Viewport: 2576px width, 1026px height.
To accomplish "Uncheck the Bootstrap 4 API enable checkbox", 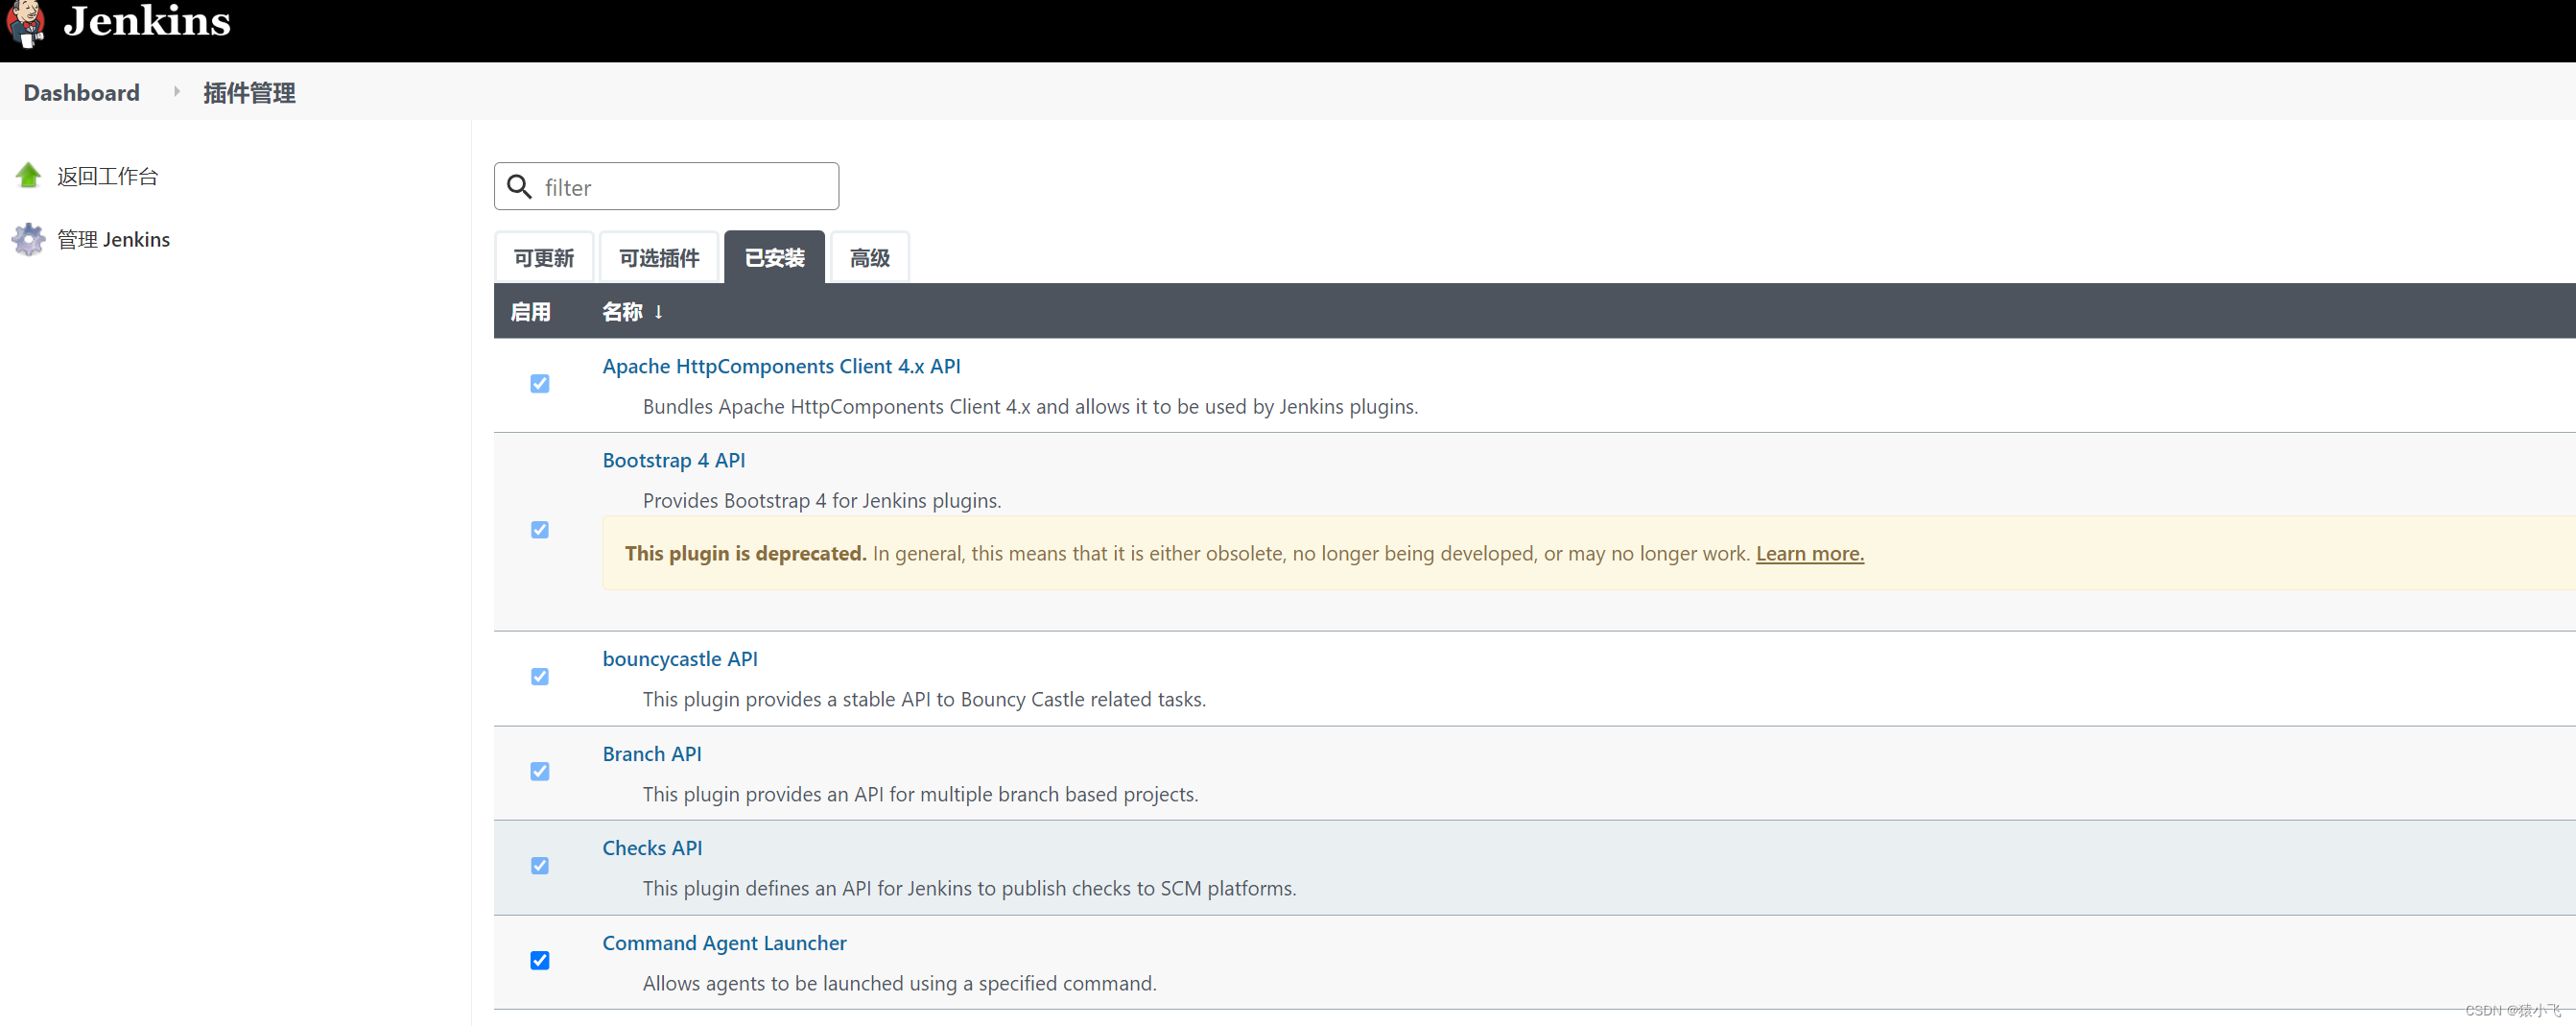I will pos(540,530).
